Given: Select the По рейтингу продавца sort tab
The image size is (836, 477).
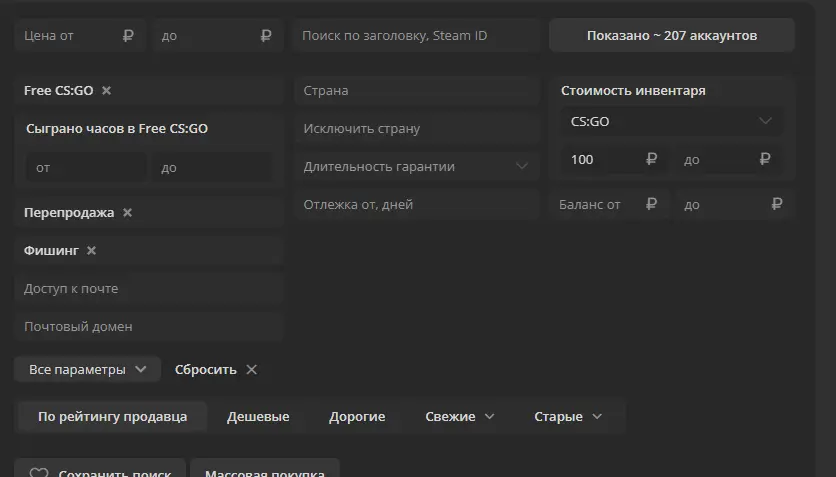Looking at the screenshot, I should click(112, 416).
